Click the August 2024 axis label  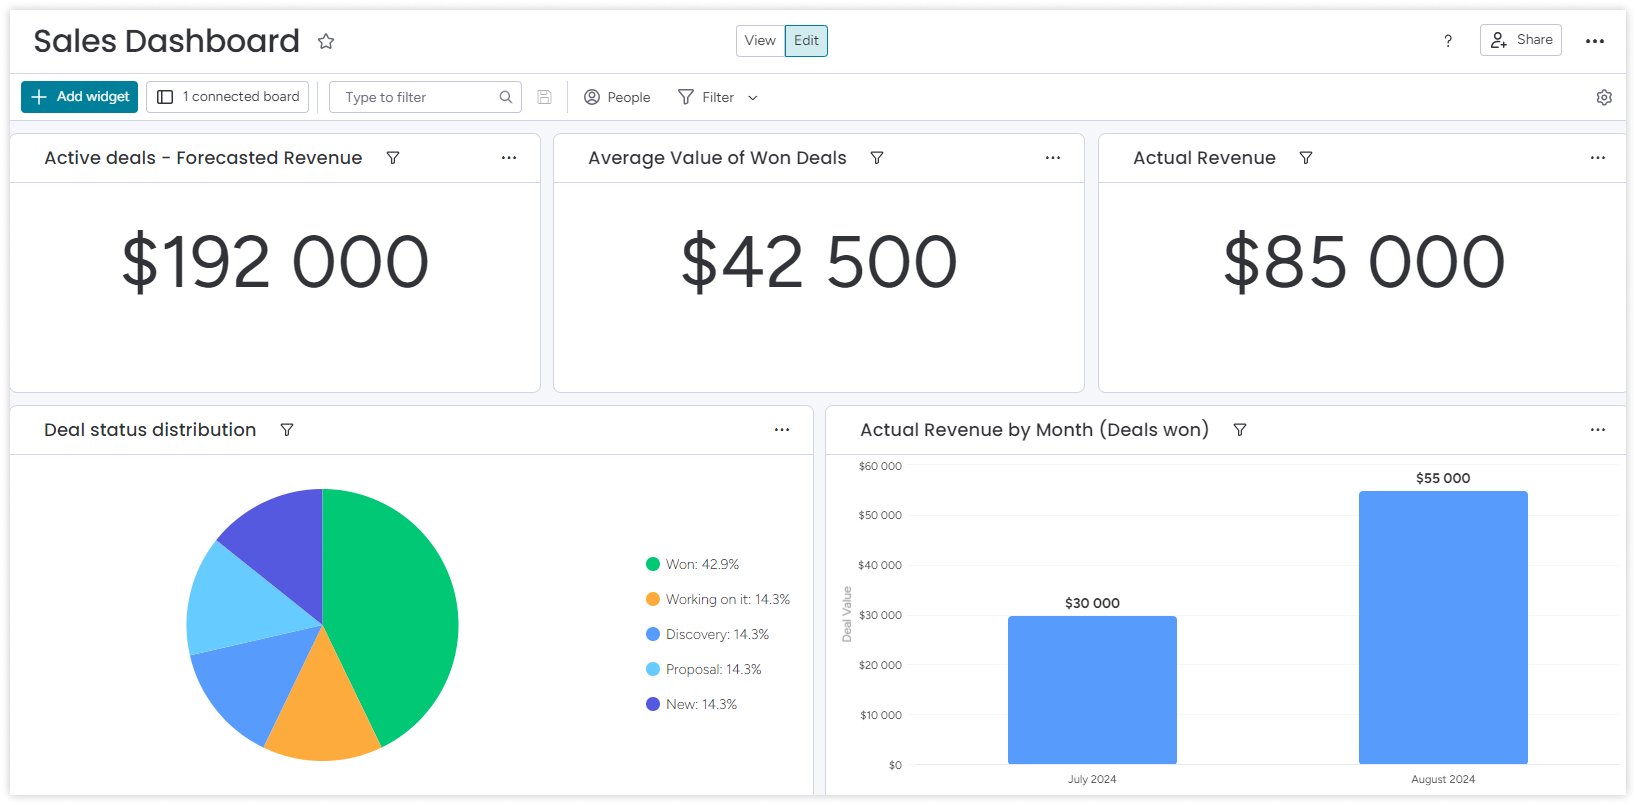[x=1443, y=779]
